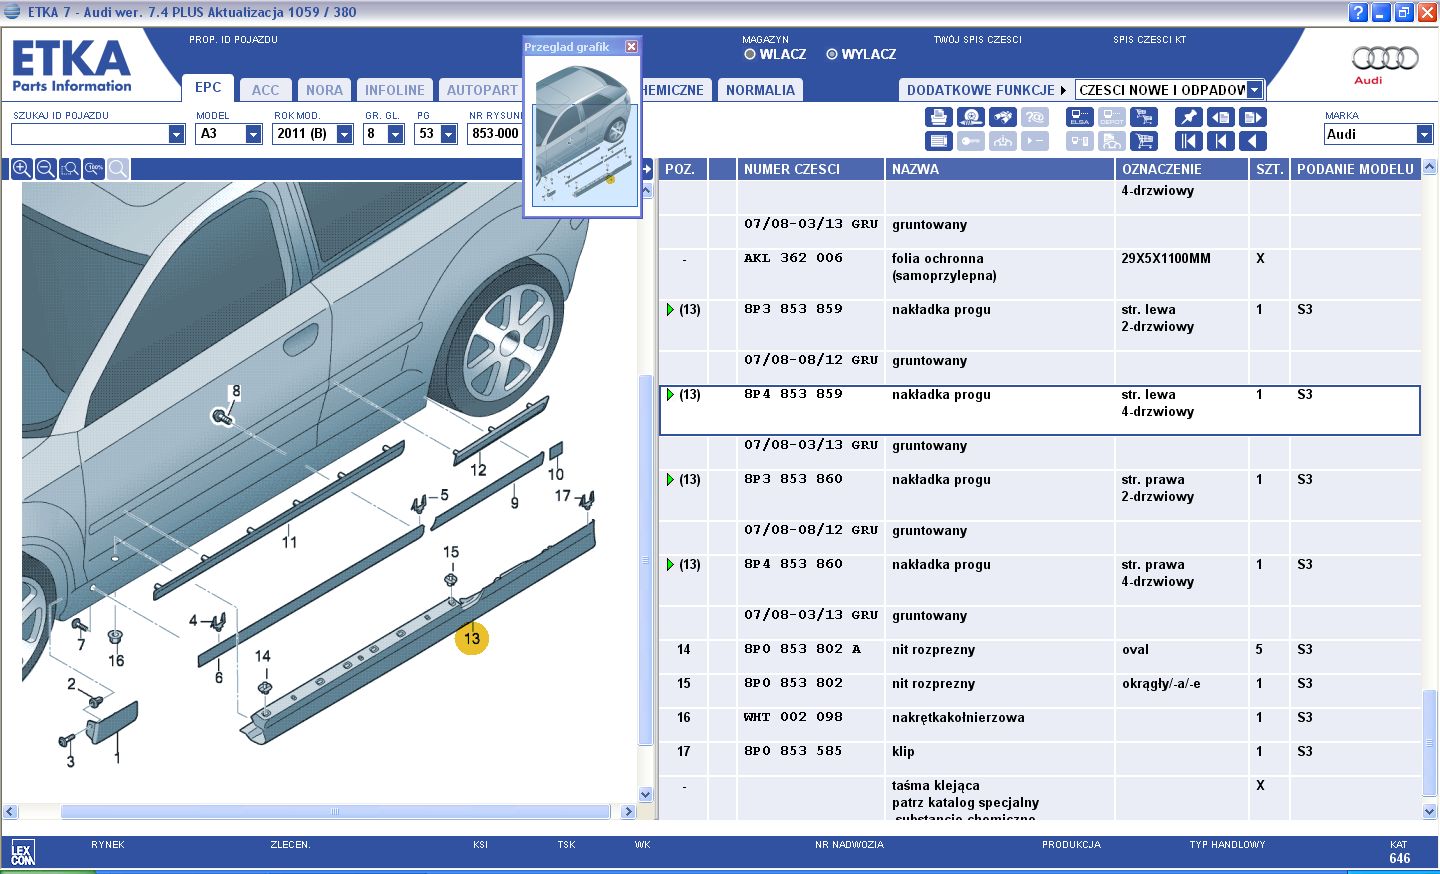Click the pushpin icon

1189,117
